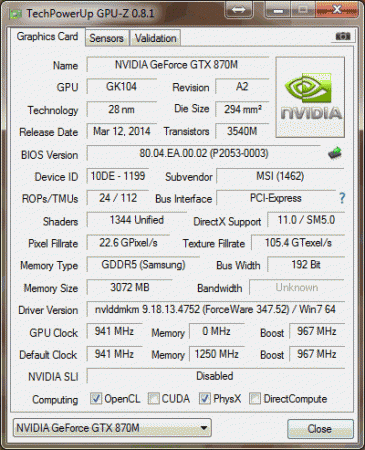Click the Pixel Fillrate field 22.6 GPixel/s
This screenshot has height=450, width=365.
[128, 242]
